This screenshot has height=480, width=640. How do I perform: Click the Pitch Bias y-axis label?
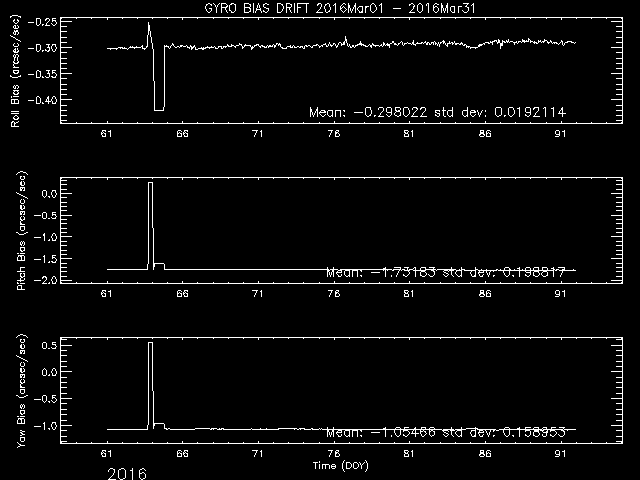coord(21,231)
